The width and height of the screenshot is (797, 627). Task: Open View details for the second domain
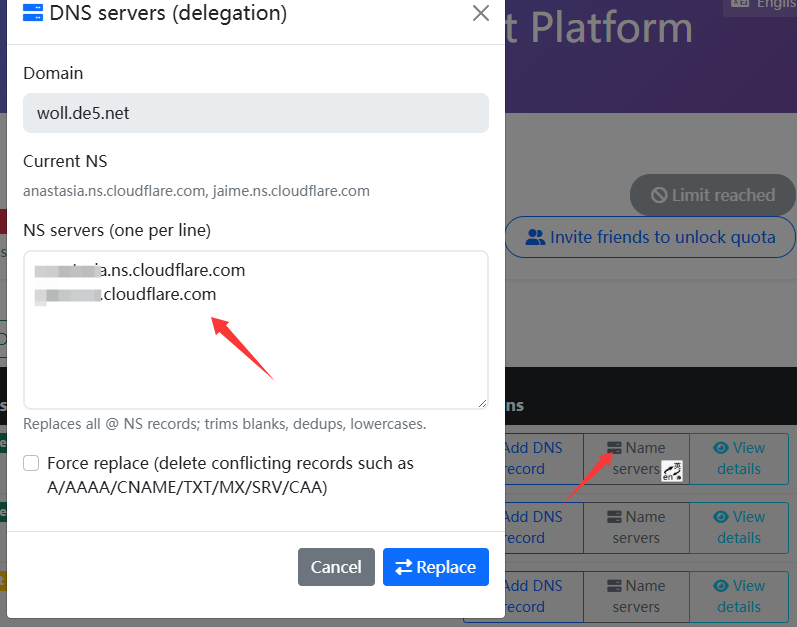tap(739, 527)
